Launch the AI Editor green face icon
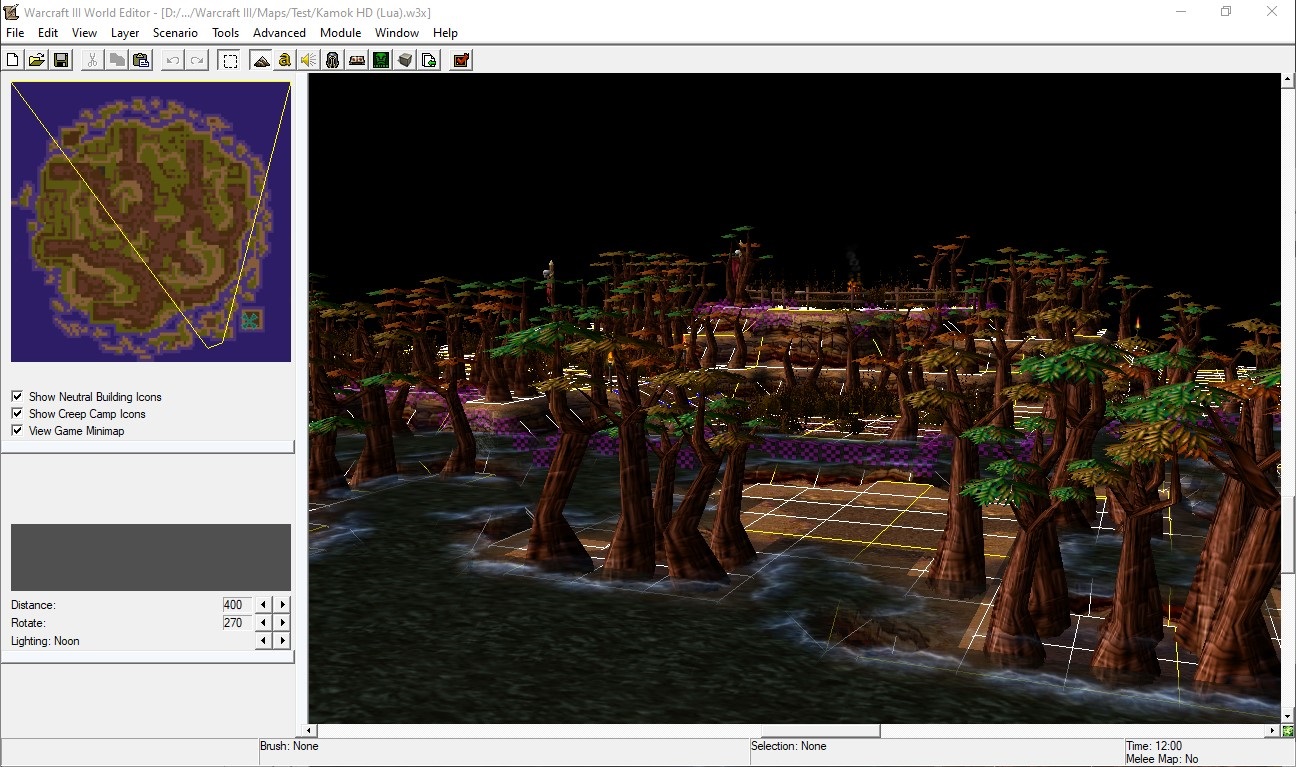The image size is (1296, 767). click(381, 60)
